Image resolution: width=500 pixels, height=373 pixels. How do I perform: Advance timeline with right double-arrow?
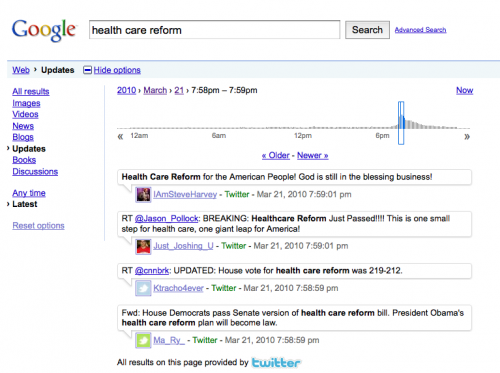(x=467, y=136)
